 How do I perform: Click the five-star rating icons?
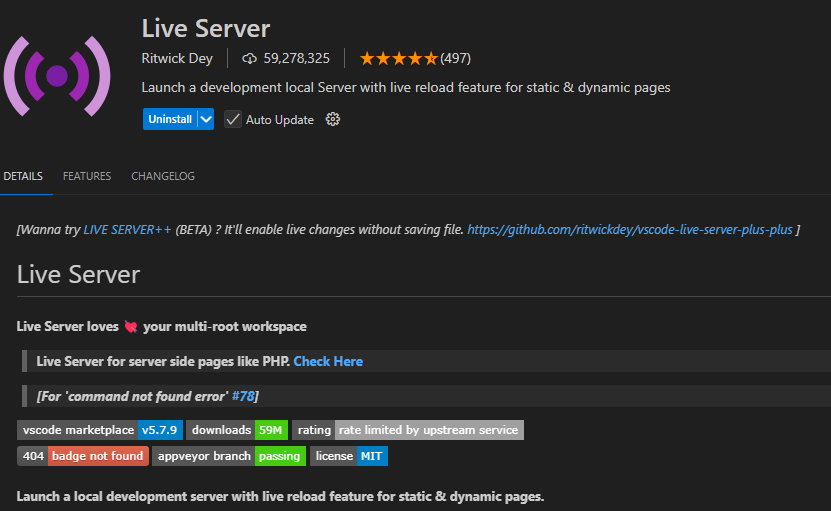(398, 58)
